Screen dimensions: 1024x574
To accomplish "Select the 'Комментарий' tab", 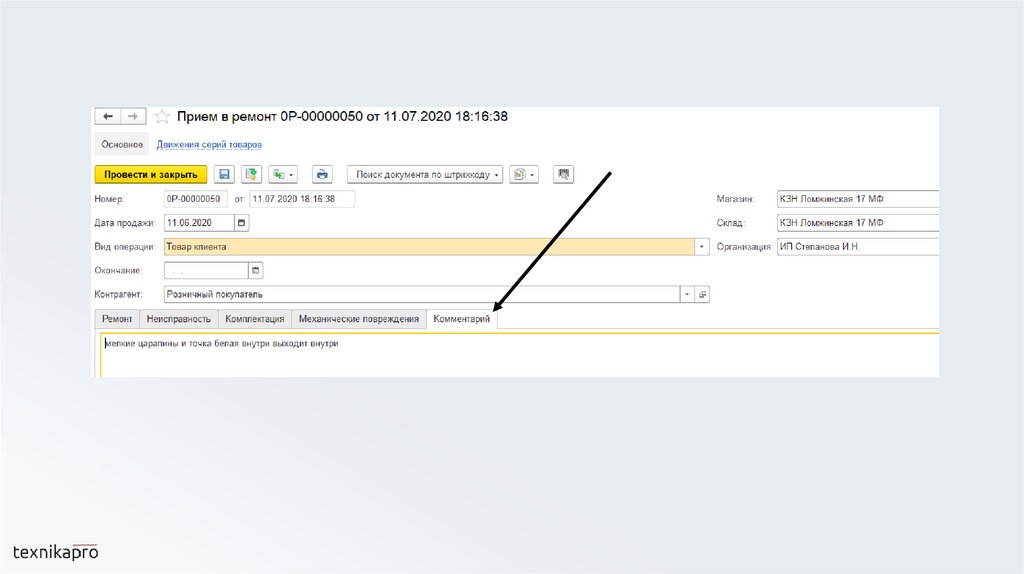I will click(x=462, y=319).
